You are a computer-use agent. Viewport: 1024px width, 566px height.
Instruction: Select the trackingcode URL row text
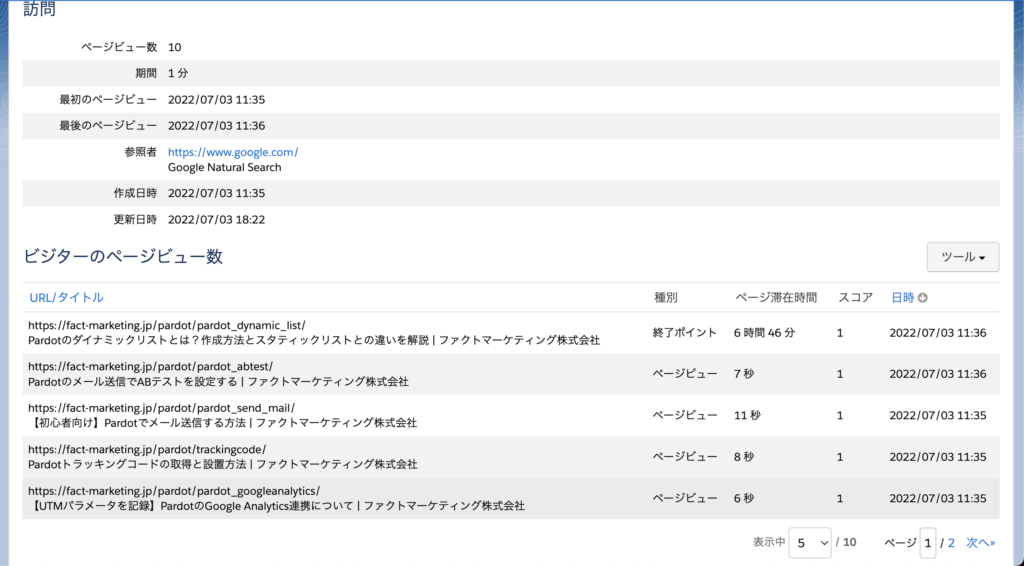pos(147,449)
